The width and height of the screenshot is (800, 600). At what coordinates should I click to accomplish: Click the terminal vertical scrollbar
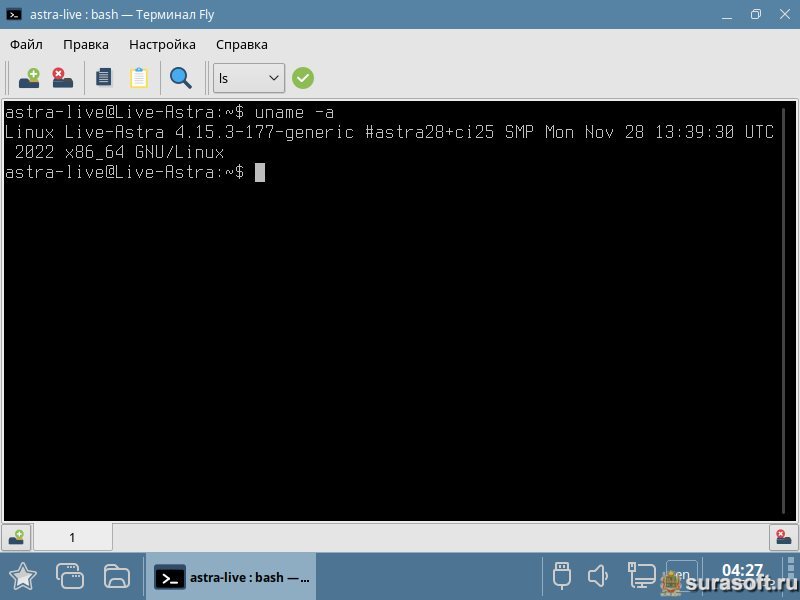[x=784, y=311]
